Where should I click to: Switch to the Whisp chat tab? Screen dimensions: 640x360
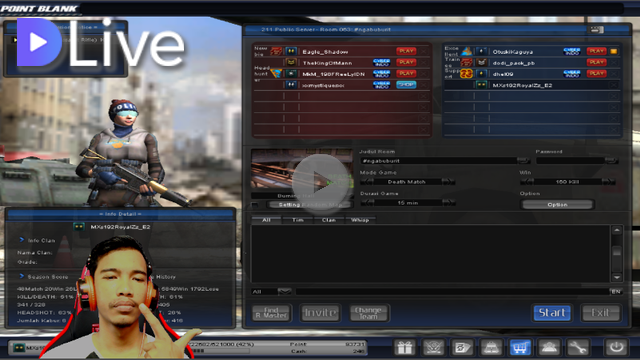[360, 220]
